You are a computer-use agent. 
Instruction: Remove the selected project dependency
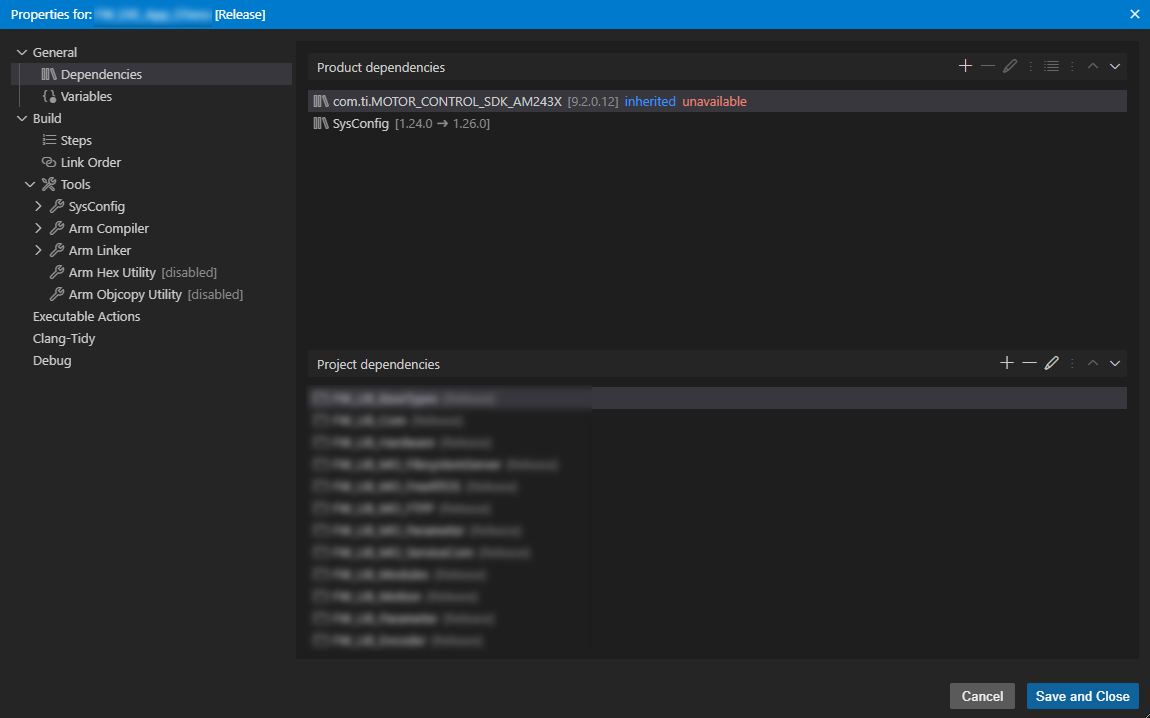click(x=1029, y=363)
